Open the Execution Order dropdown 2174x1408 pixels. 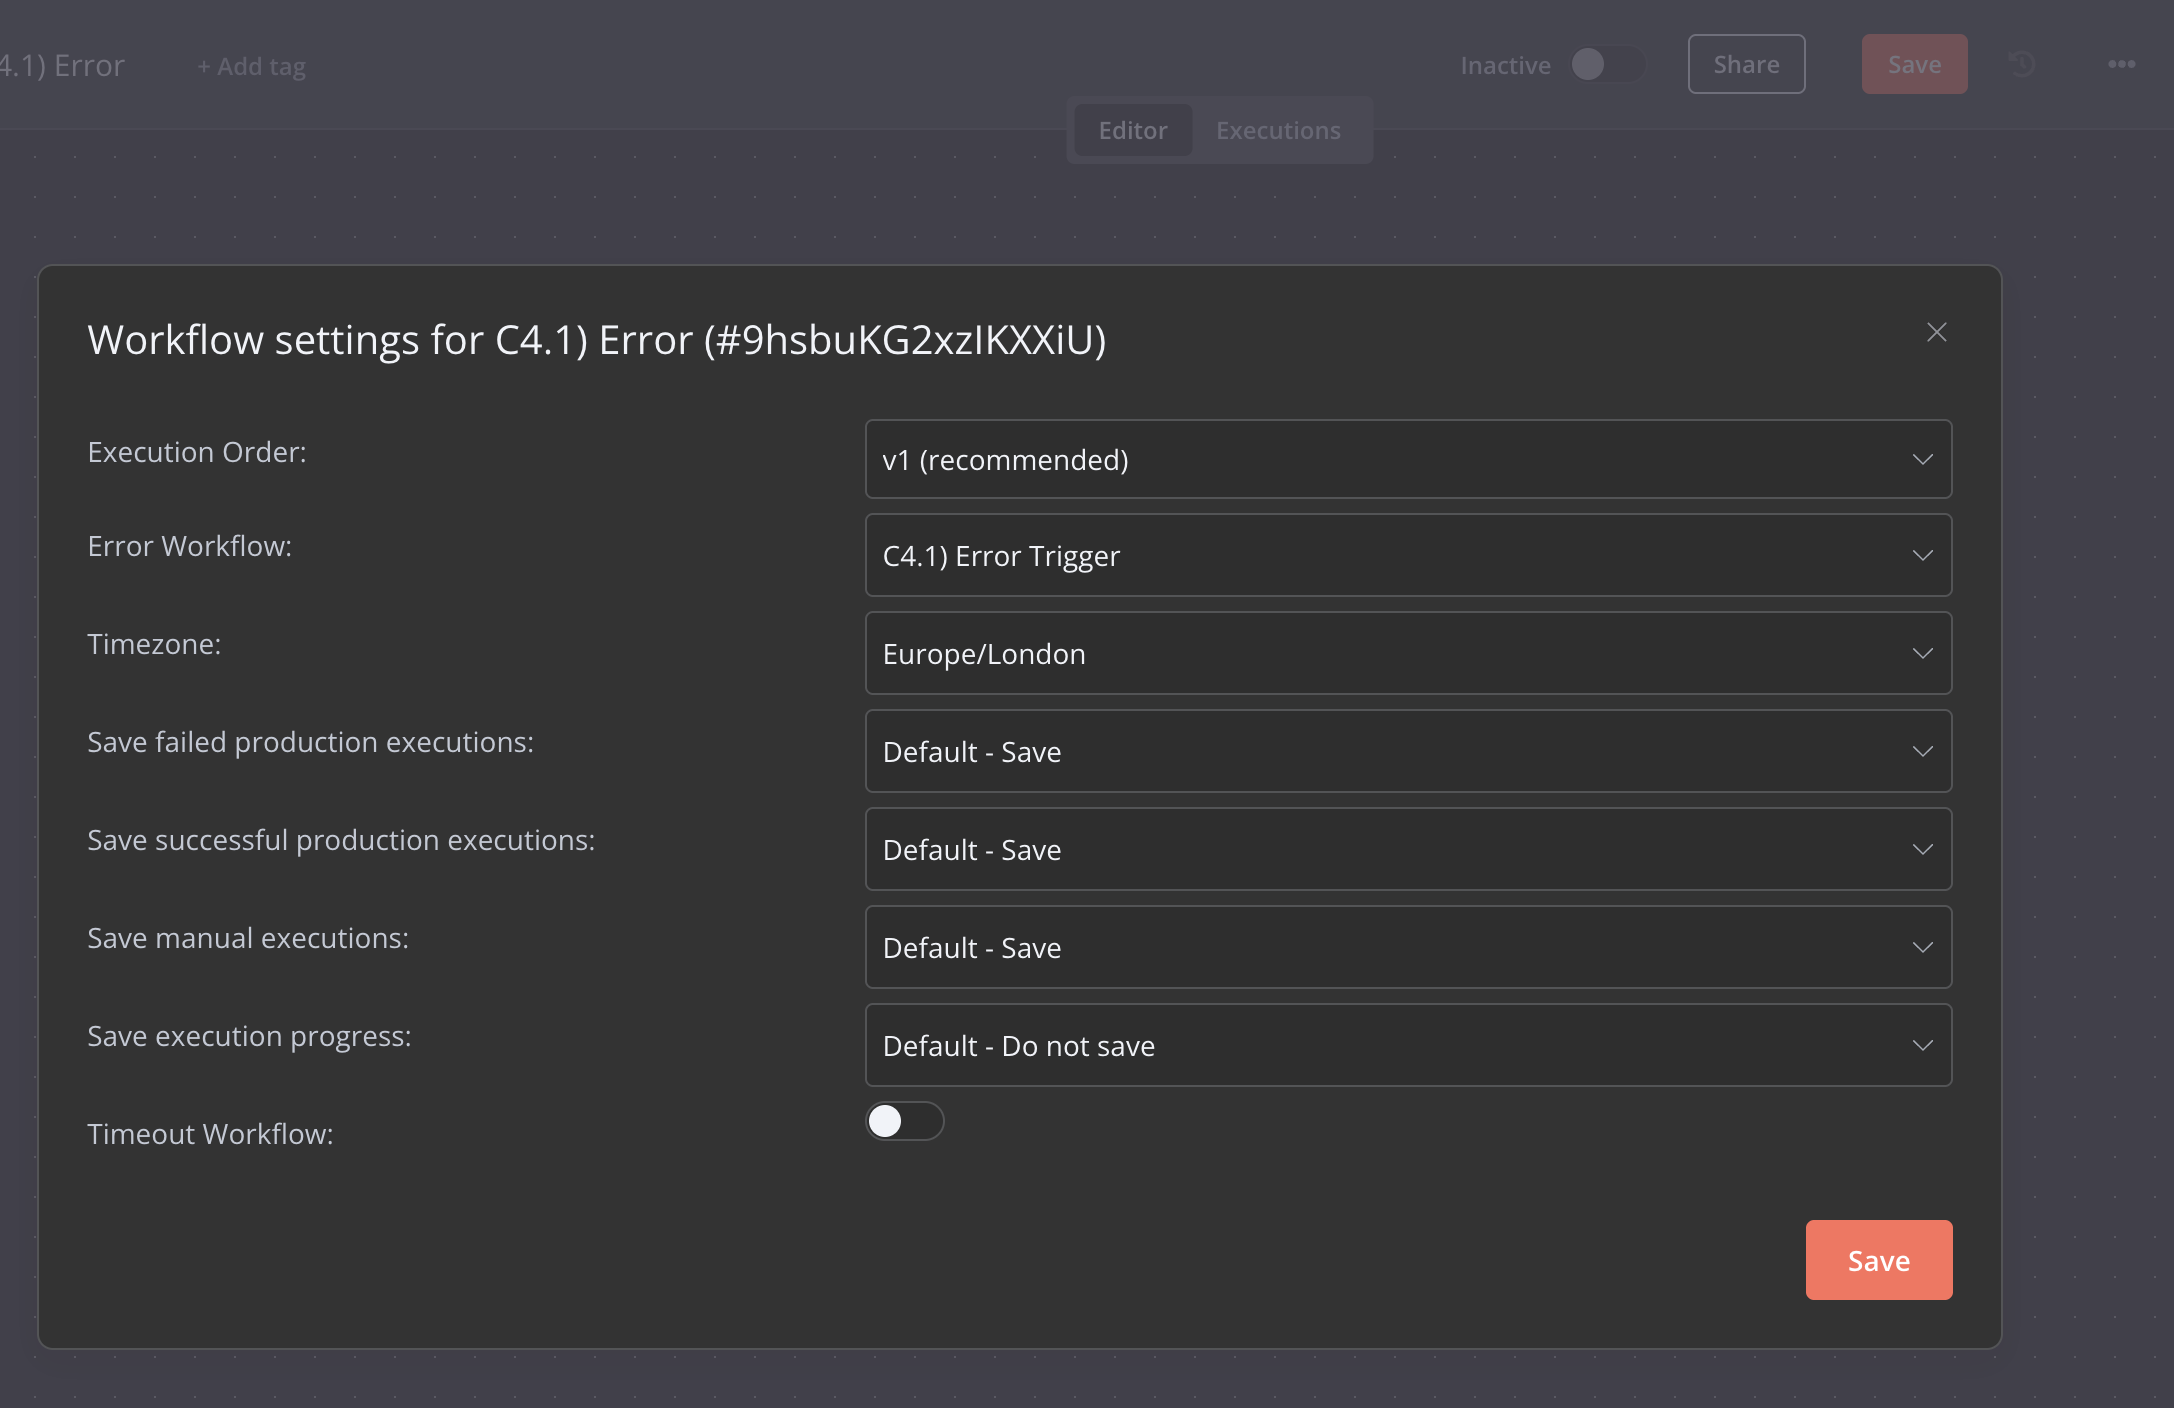(1408, 459)
